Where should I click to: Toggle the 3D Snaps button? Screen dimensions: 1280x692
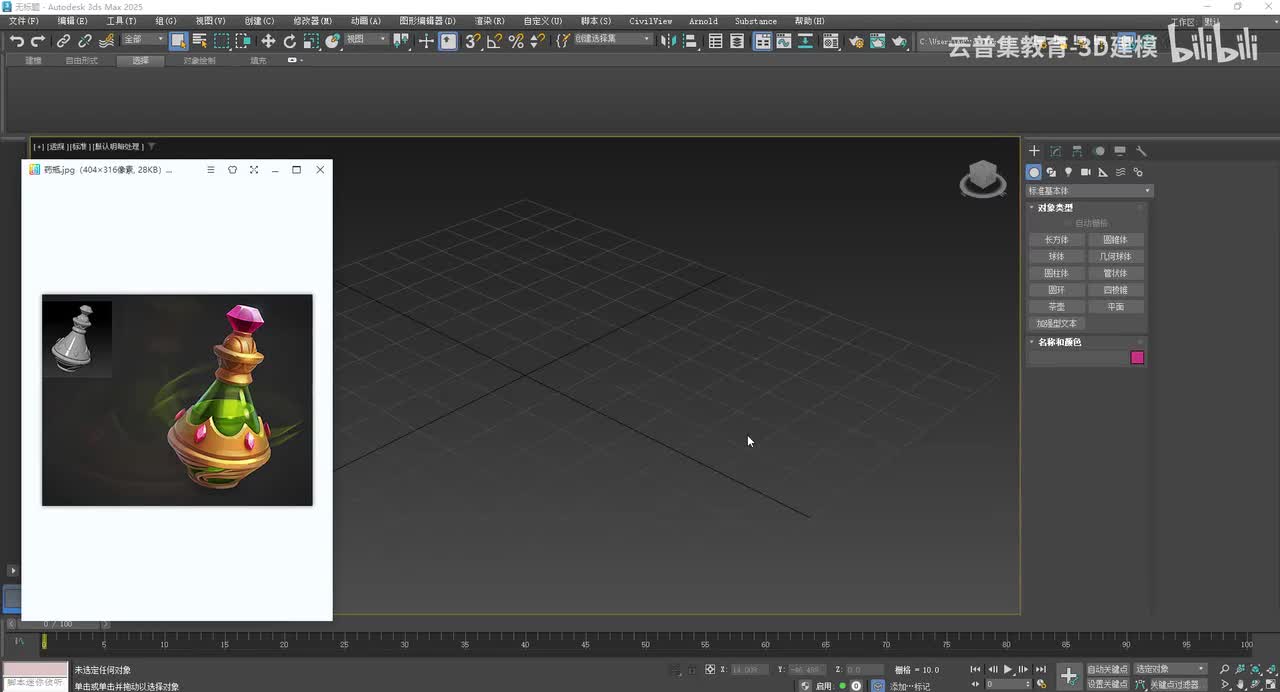[x=473, y=41]
